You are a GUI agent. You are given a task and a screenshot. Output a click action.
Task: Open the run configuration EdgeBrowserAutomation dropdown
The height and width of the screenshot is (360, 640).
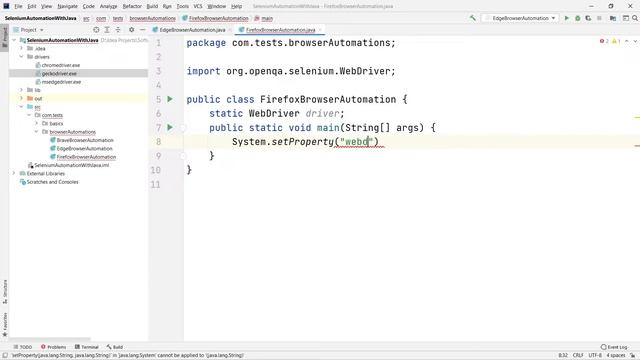520,18
